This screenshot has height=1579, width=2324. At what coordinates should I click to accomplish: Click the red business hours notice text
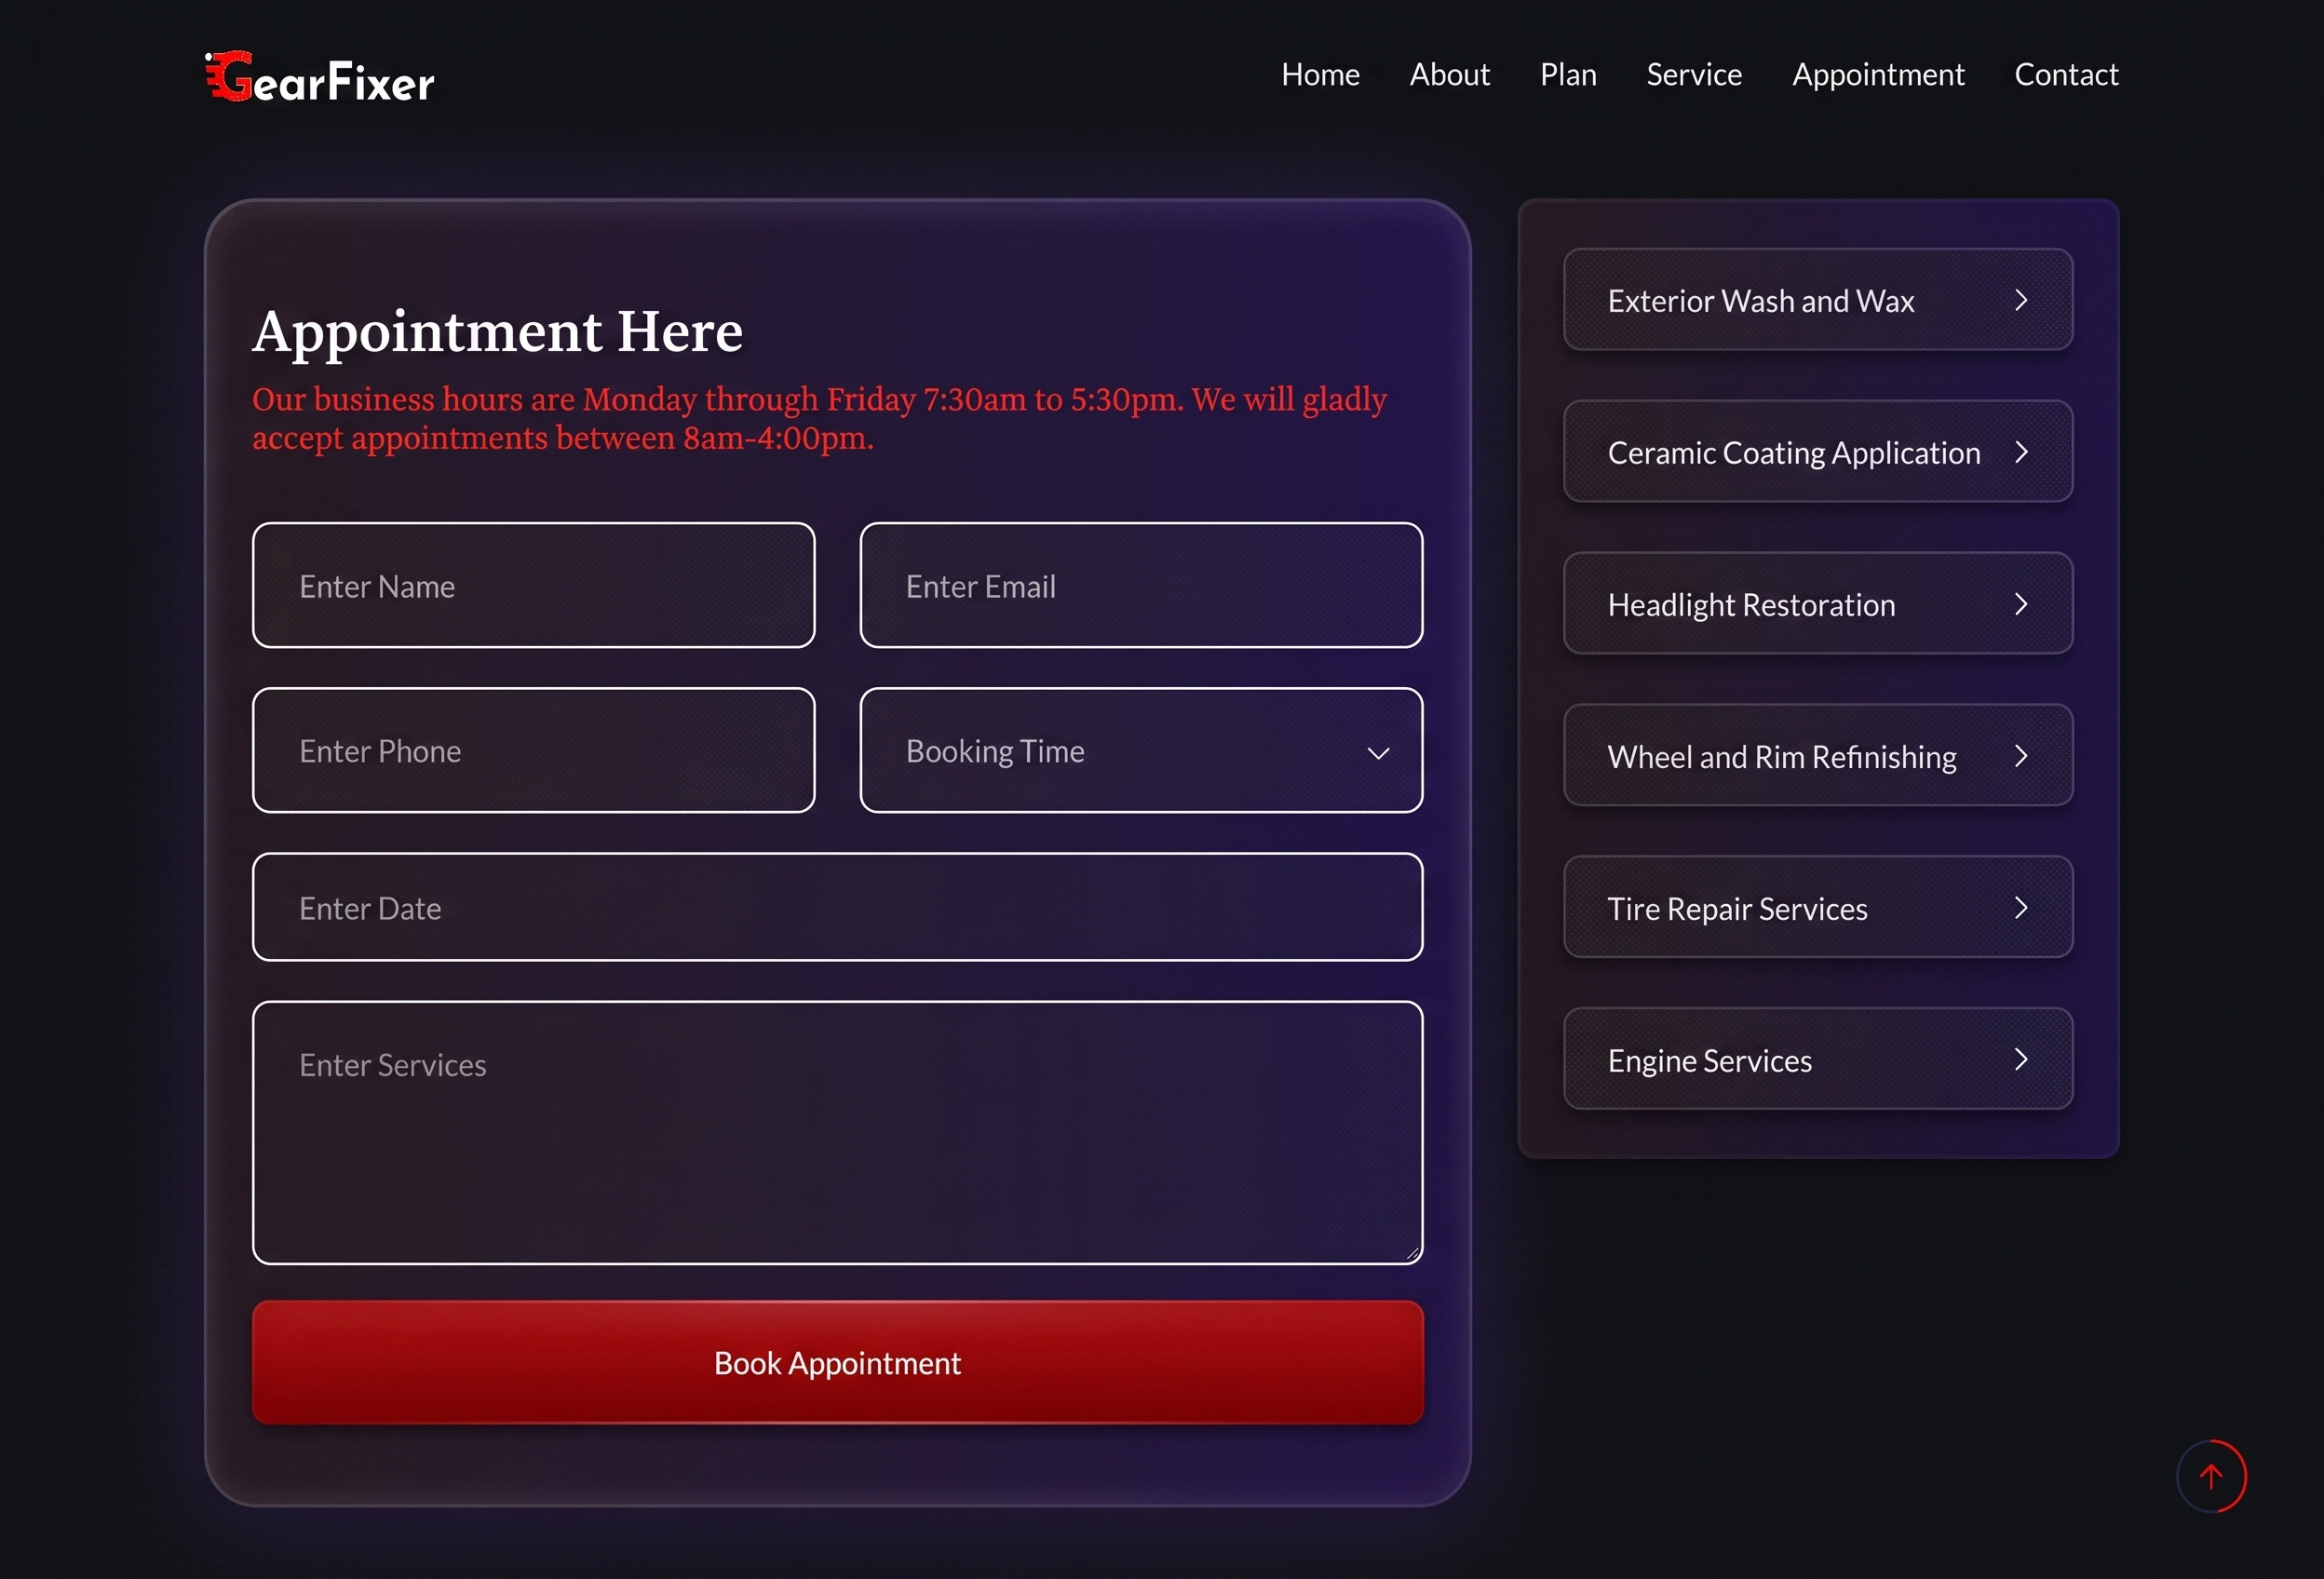pyautogui.click(x=819, y=418)
